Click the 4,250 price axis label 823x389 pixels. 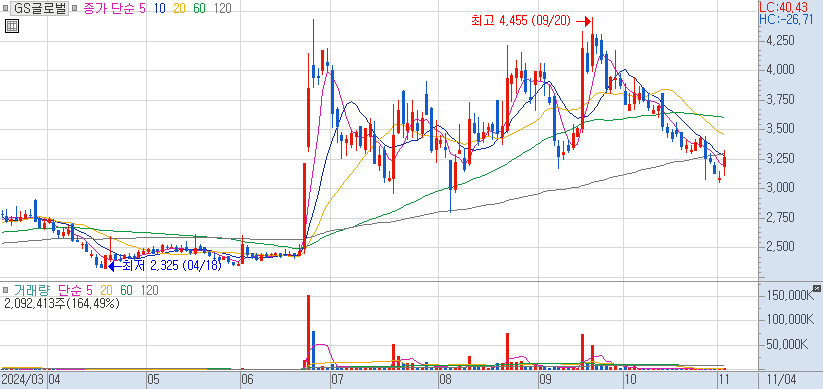click(x=779, y=40)
